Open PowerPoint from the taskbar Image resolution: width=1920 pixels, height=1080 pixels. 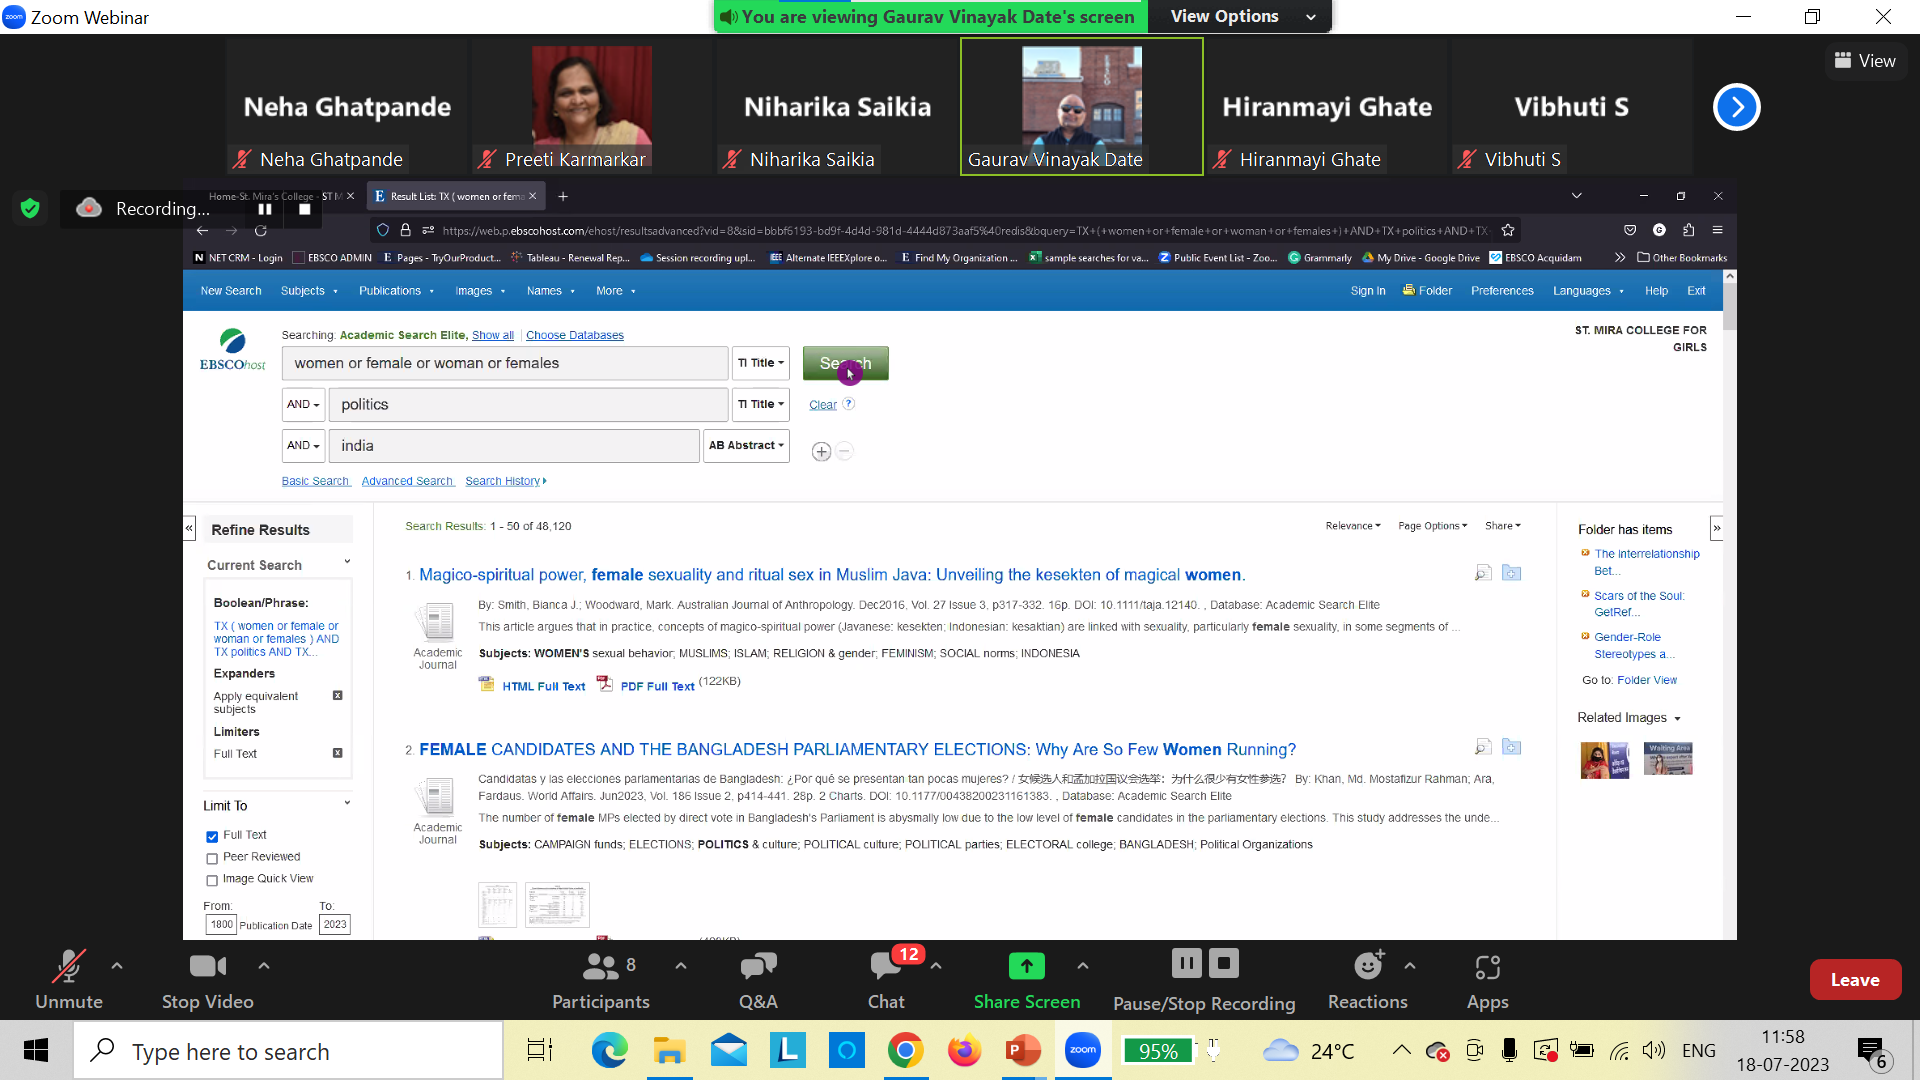pyautogui.click(x=1023, y=1051)
